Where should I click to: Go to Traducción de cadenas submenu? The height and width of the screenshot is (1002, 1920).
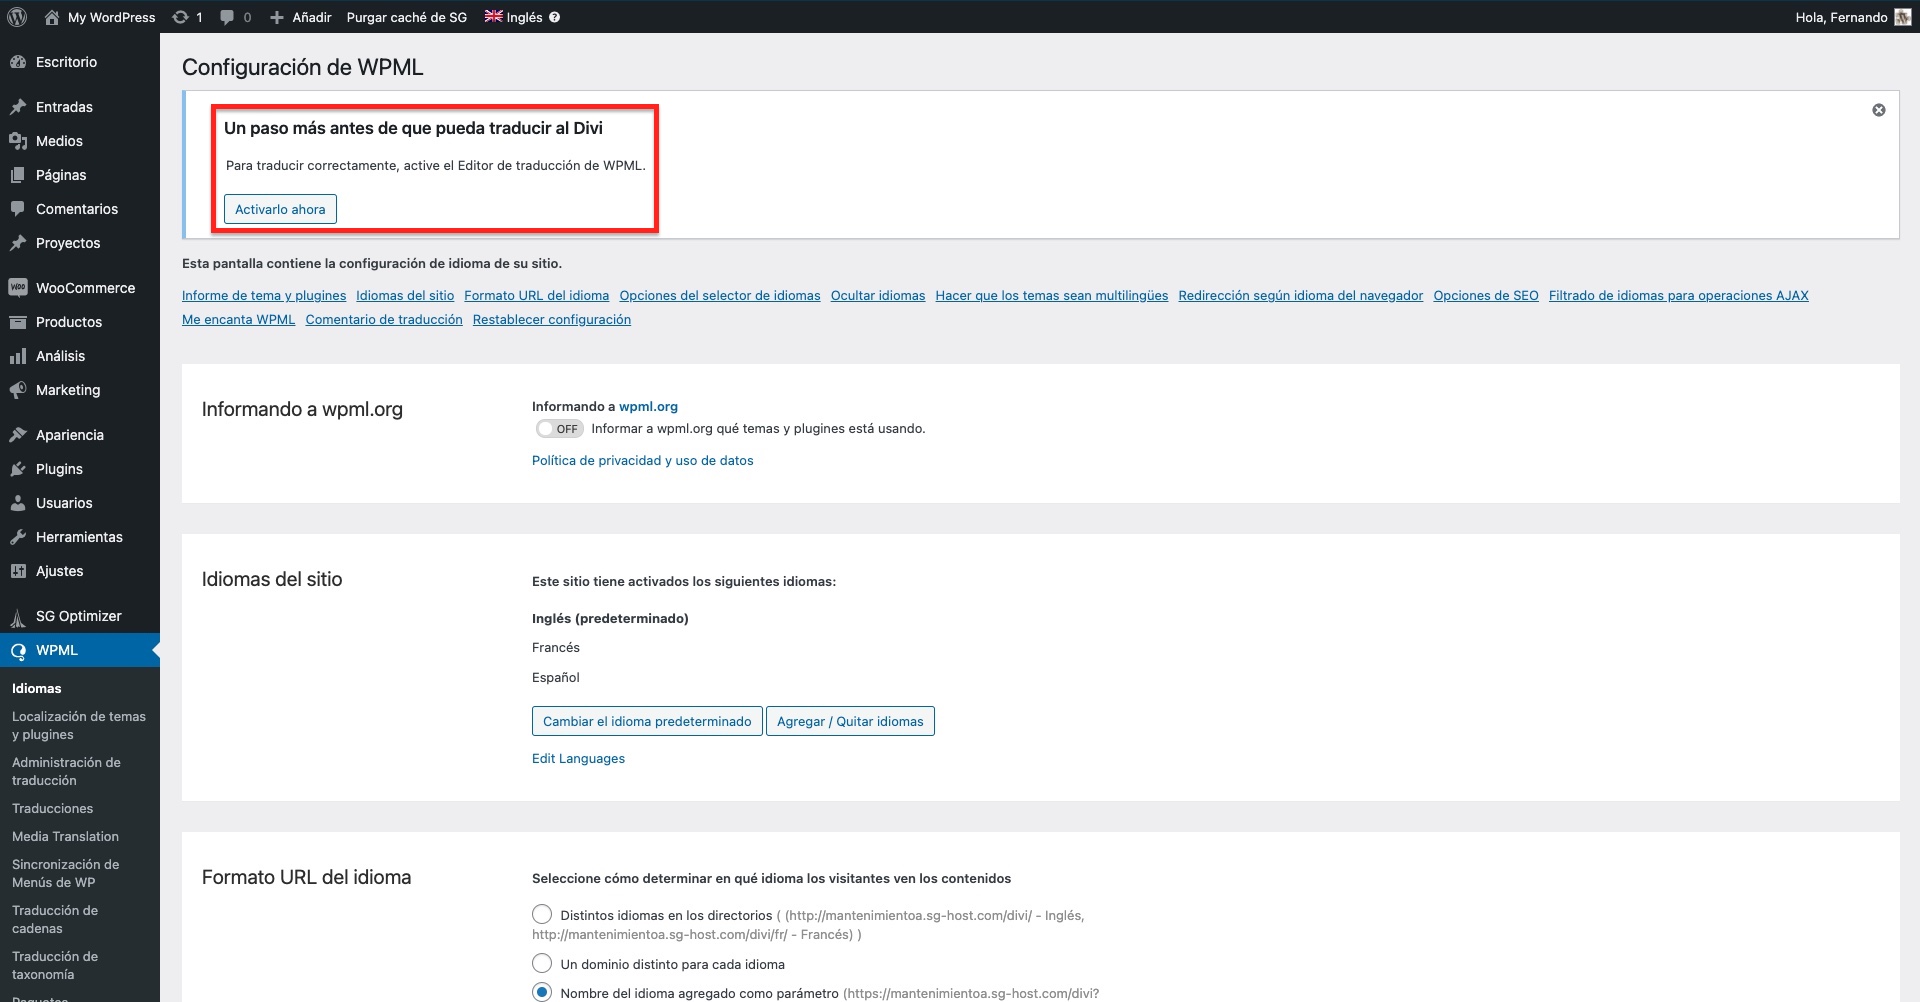(55, 919)
